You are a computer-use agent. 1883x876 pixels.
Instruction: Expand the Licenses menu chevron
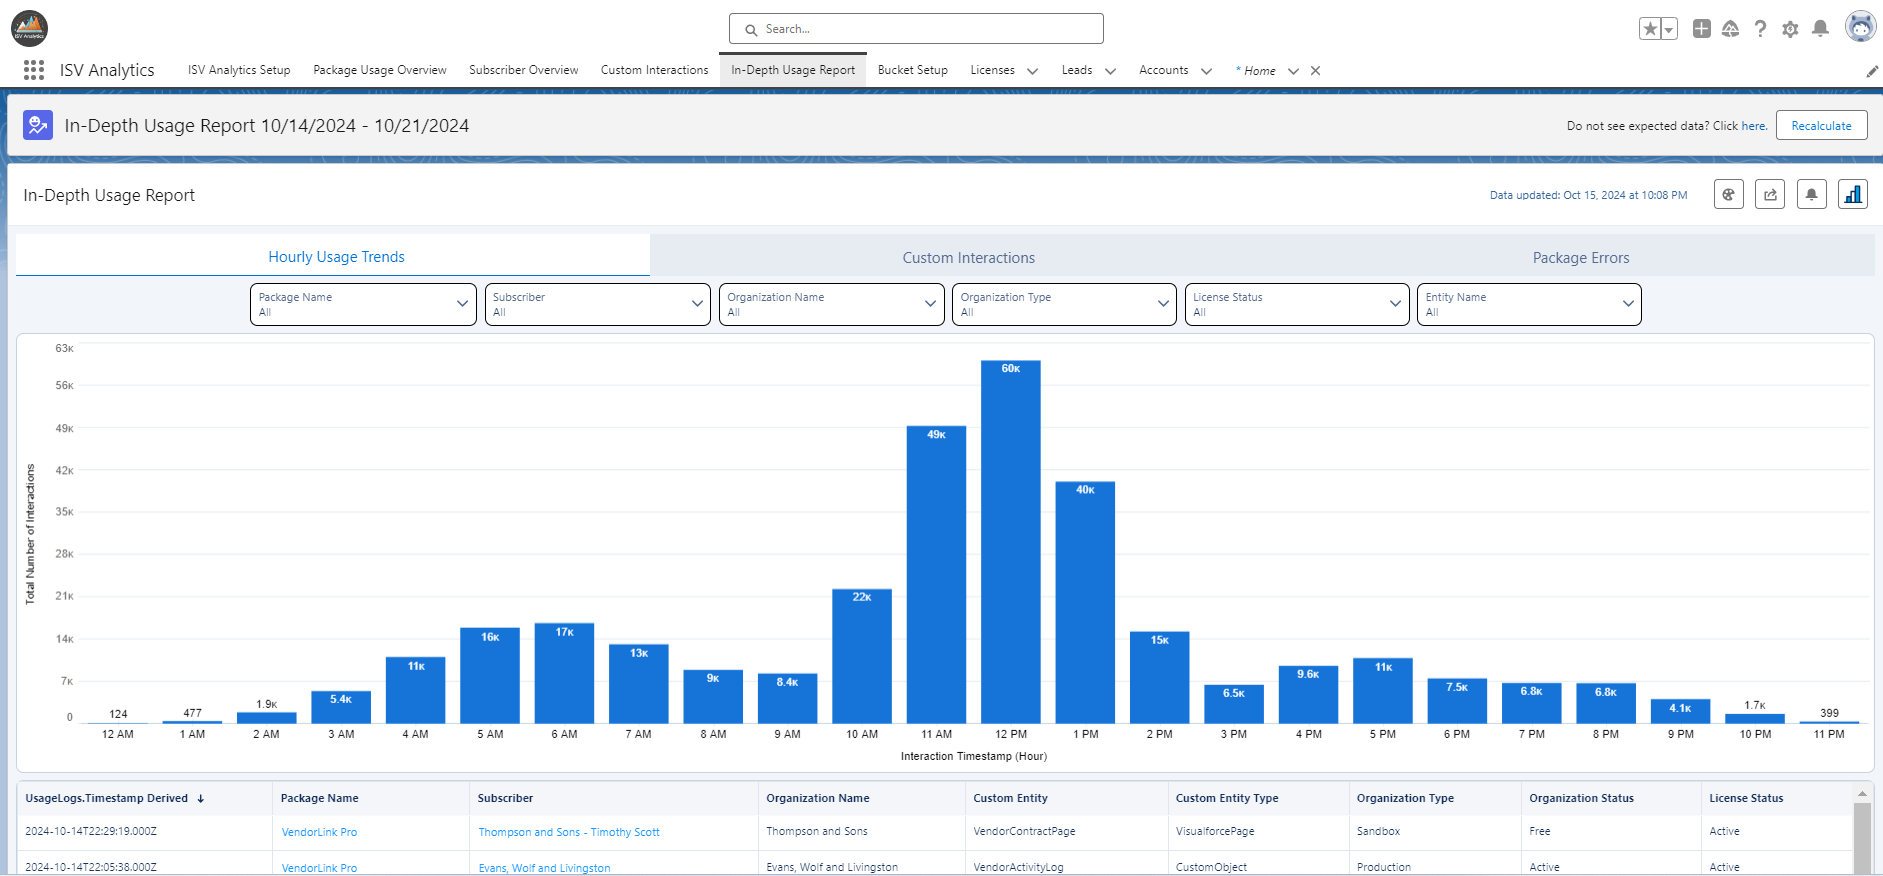(x=1033, y=71)
